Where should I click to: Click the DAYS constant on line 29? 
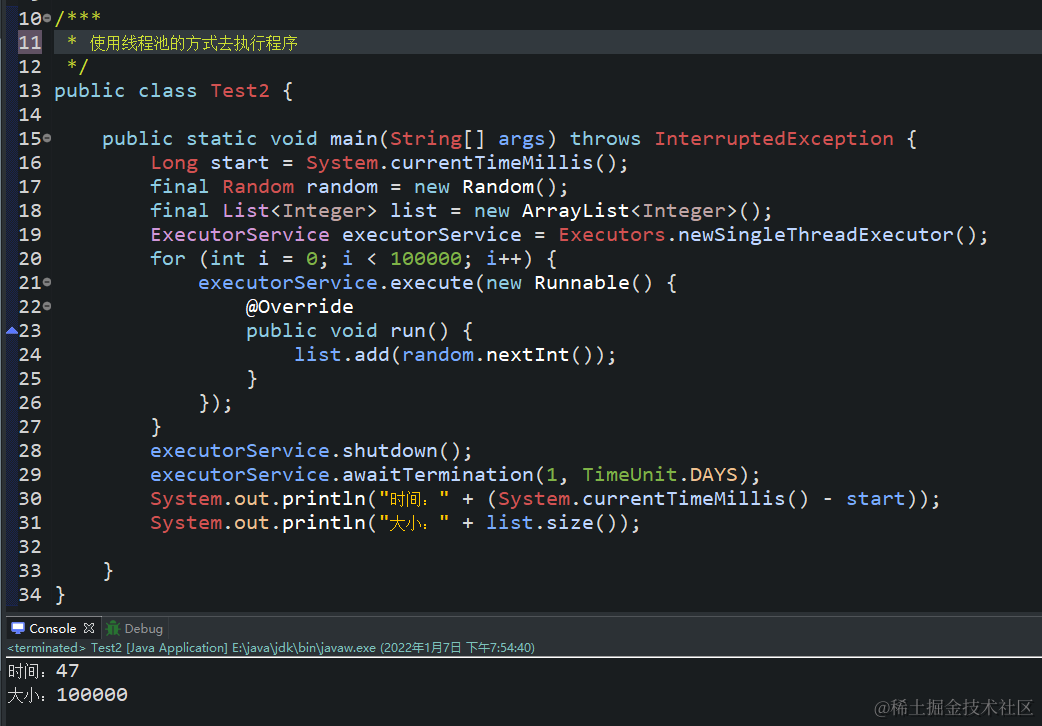714,475
